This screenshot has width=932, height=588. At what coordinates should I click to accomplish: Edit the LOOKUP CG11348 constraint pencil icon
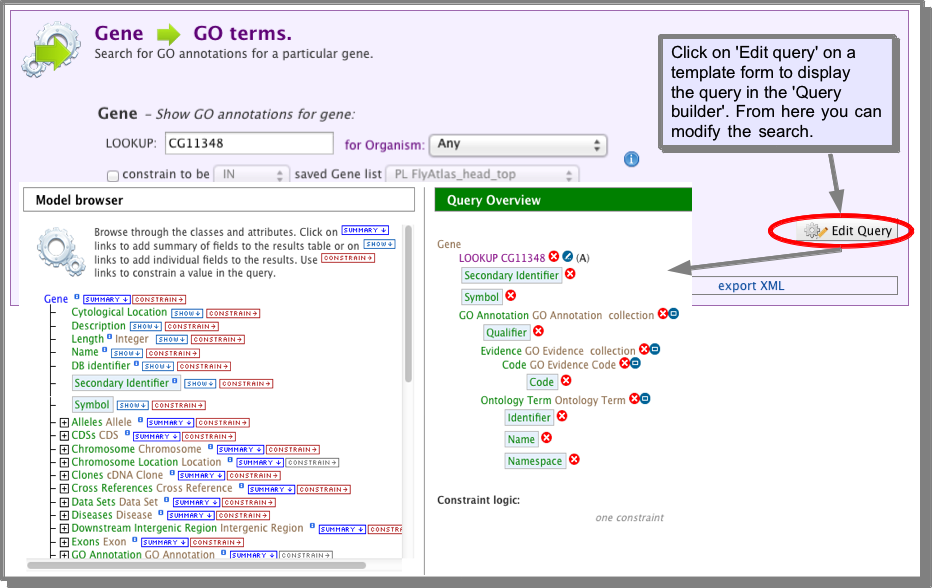point(568,256)
